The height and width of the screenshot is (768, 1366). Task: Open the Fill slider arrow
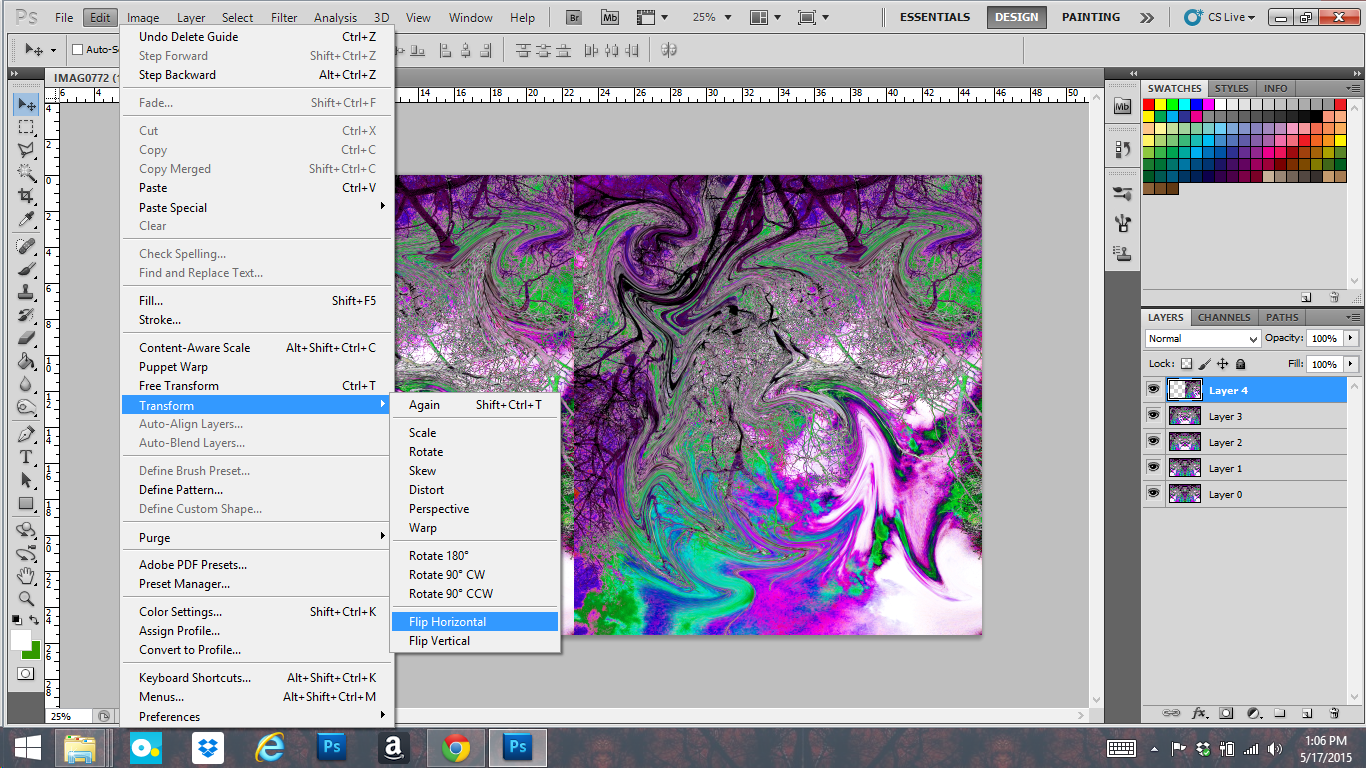coord(1351,365)
